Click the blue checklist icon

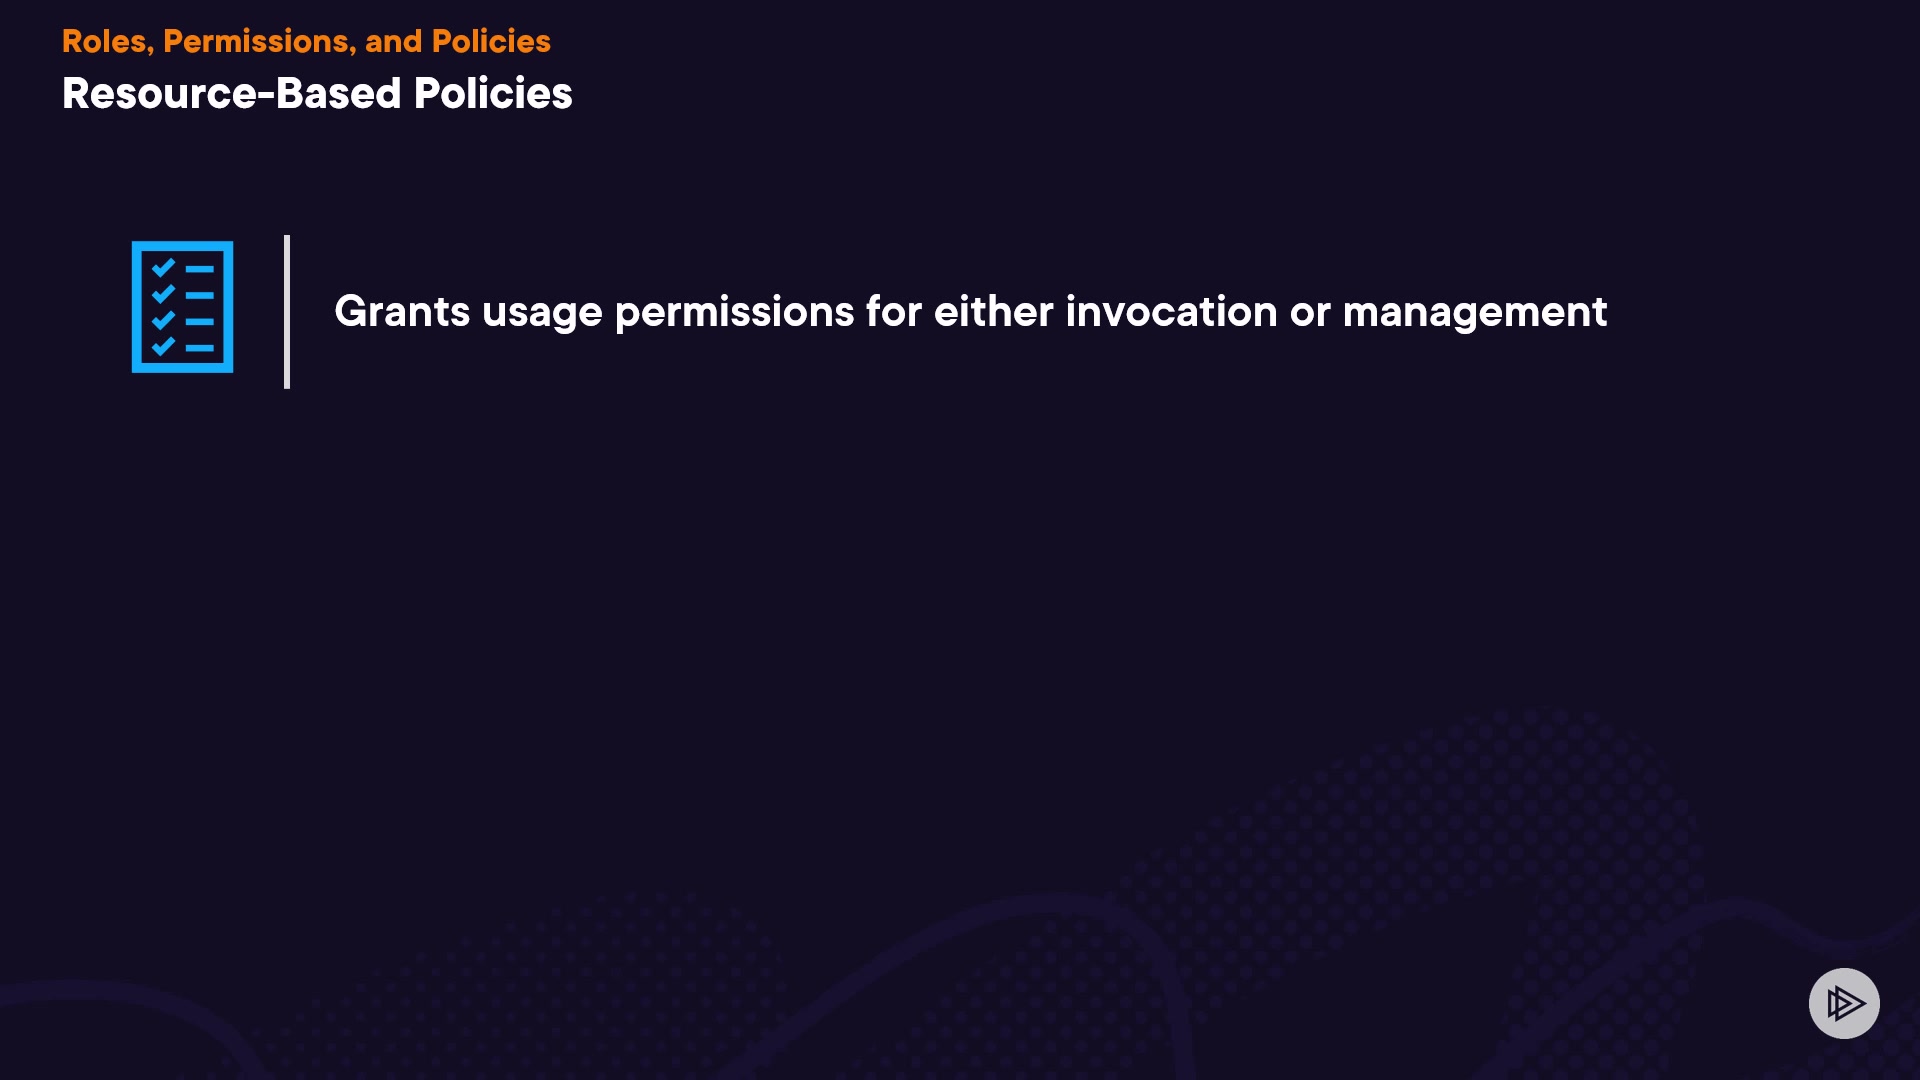click(182, 307)
